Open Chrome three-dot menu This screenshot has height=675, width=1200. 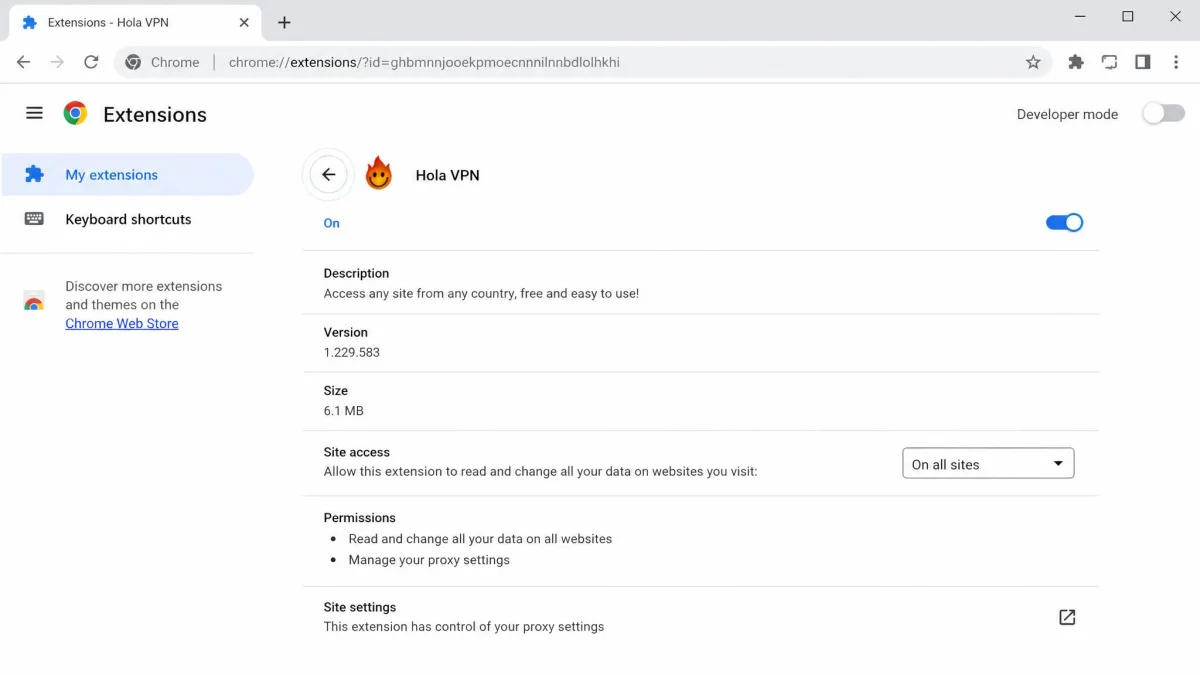[x=1177, y=62]
